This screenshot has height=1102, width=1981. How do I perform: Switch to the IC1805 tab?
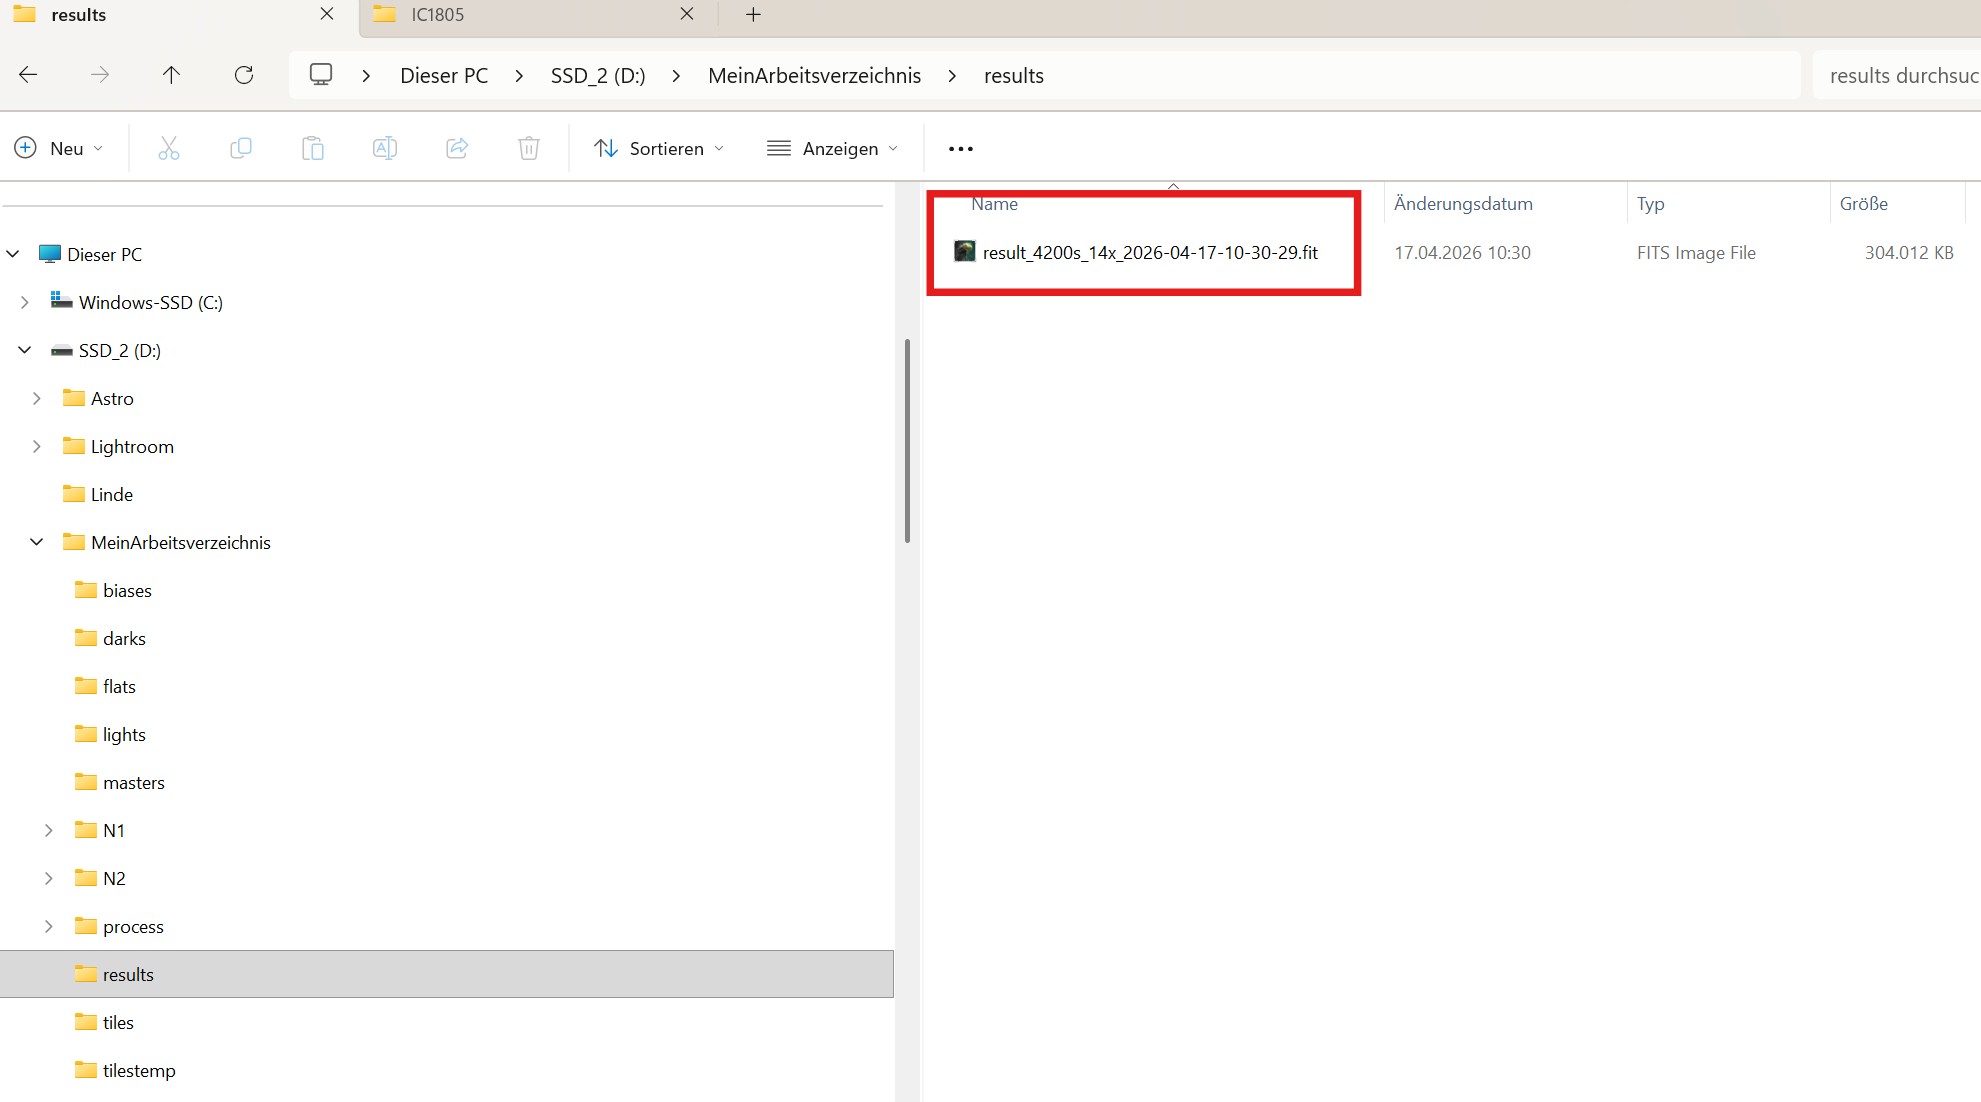point(438,15)
